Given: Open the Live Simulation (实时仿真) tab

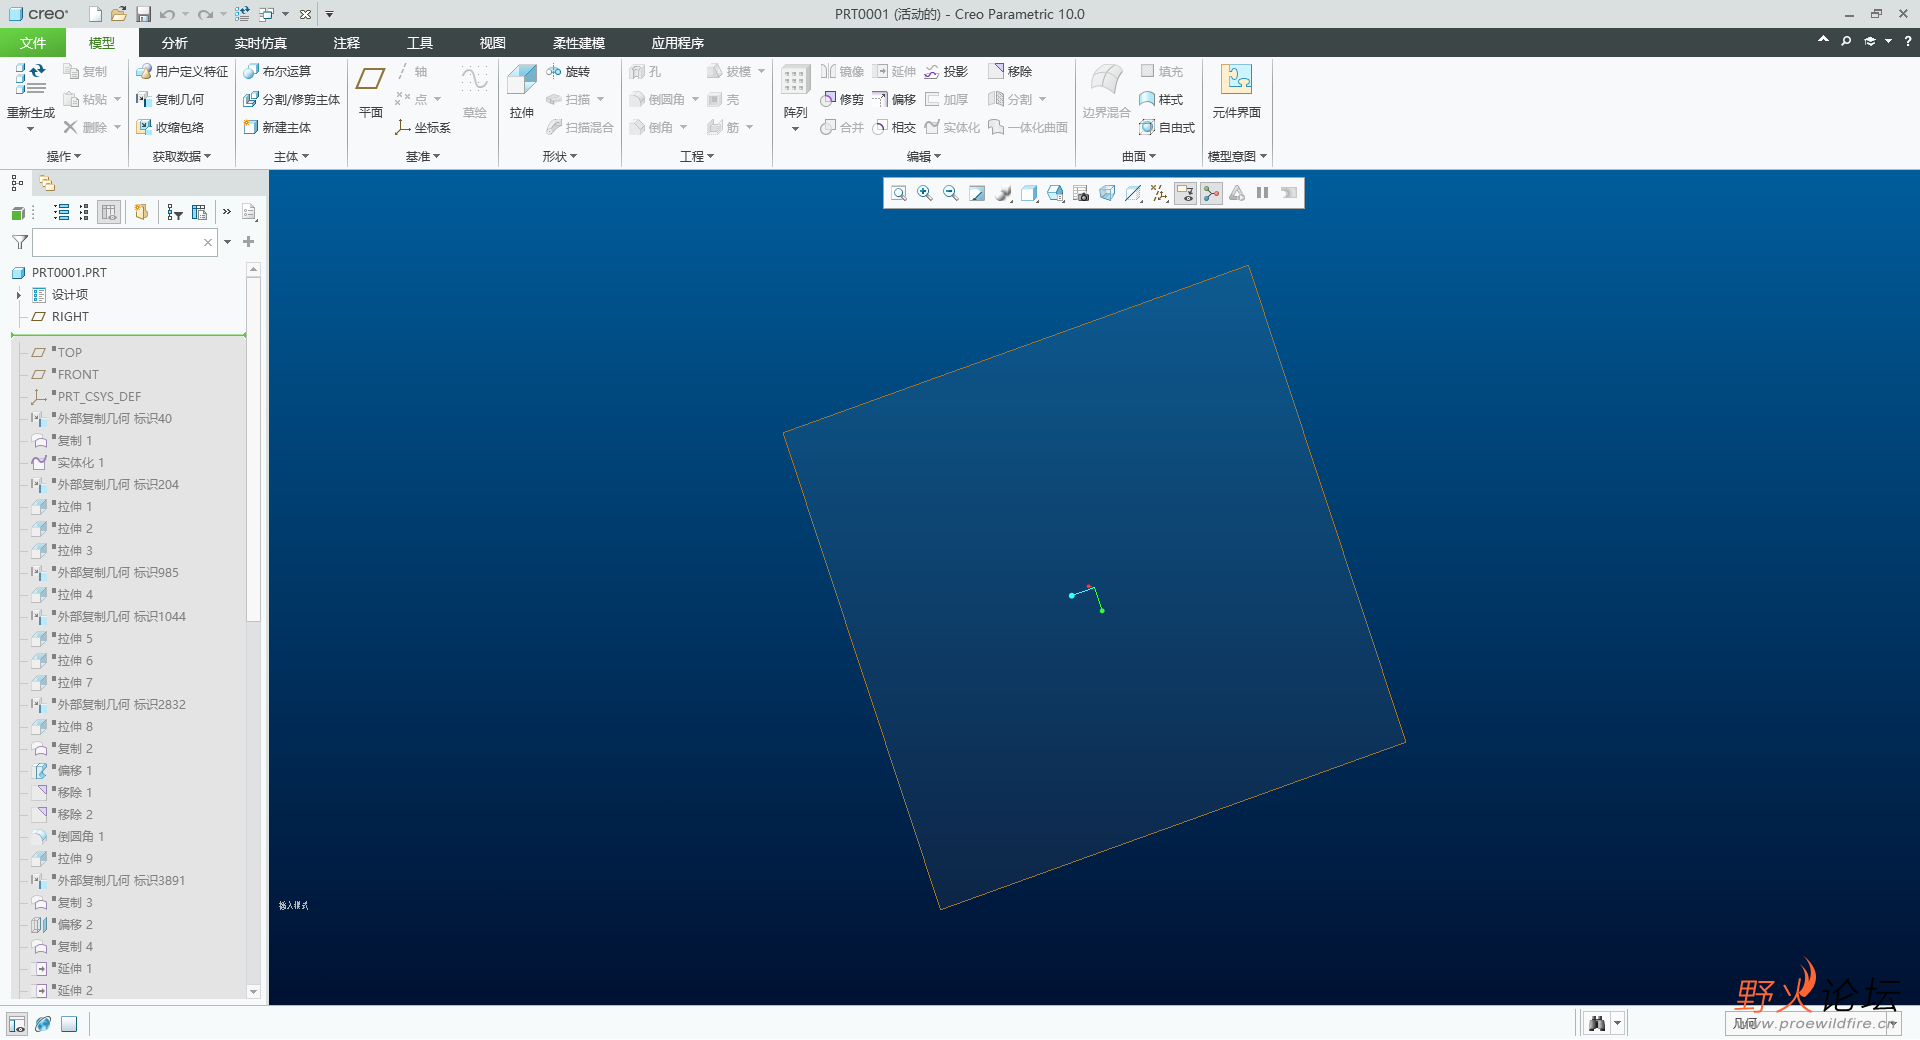Looking at the screenshot, I should point(261,43).
